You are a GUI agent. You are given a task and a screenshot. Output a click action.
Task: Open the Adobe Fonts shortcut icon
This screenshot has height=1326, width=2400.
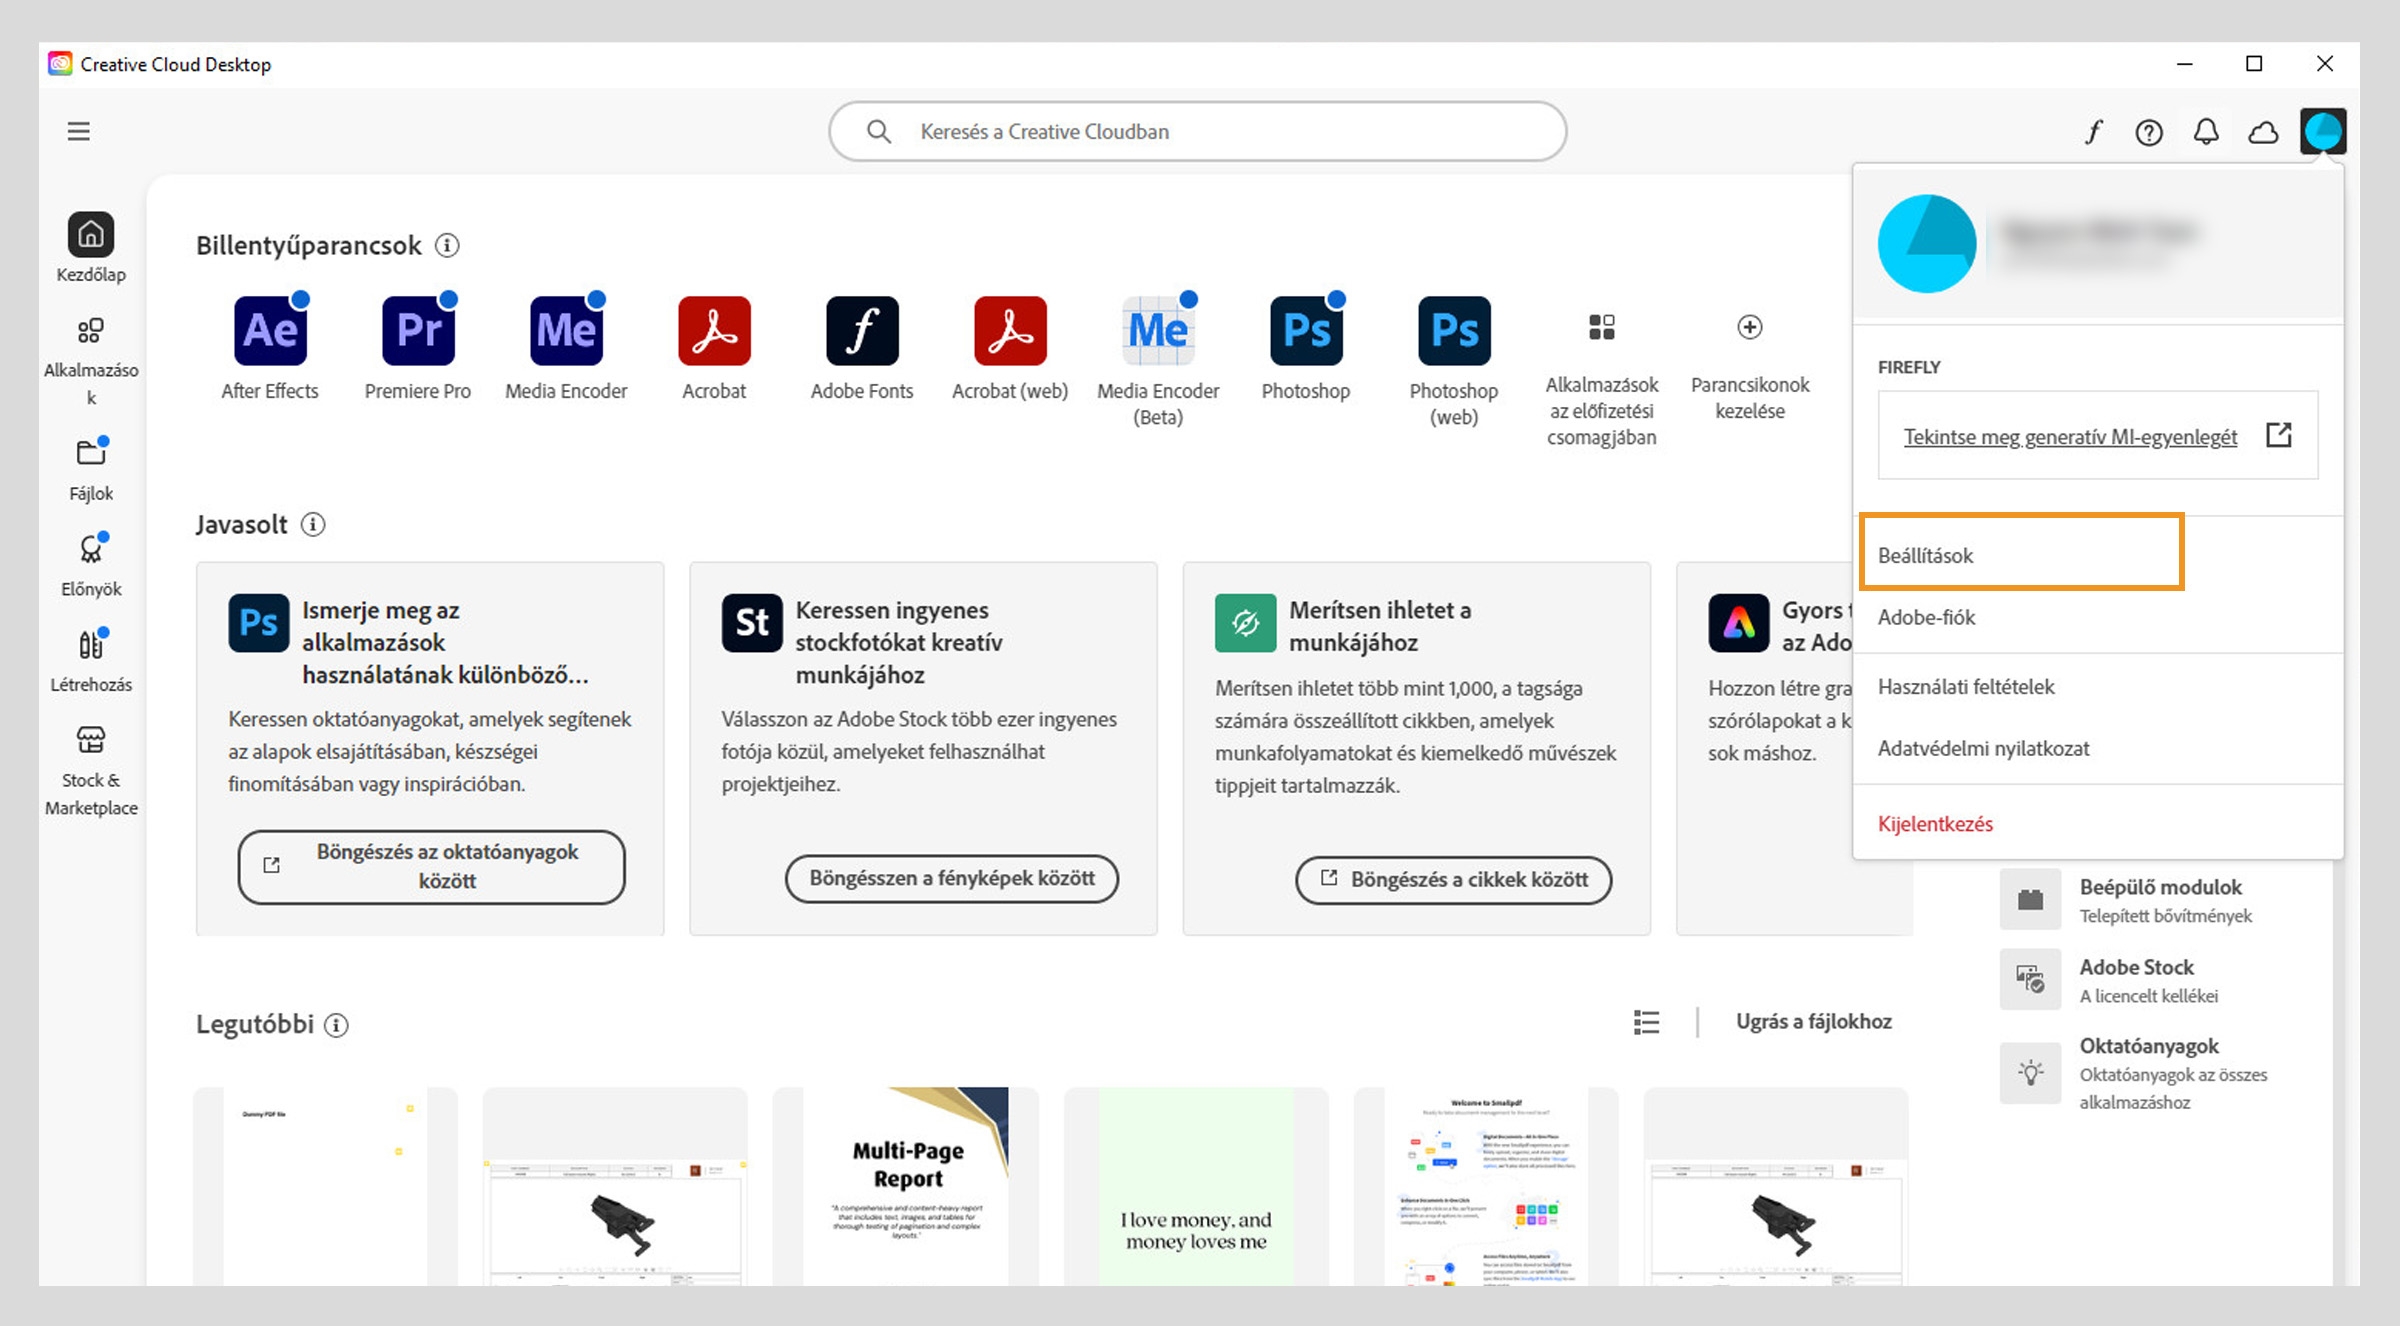point(862,331)
